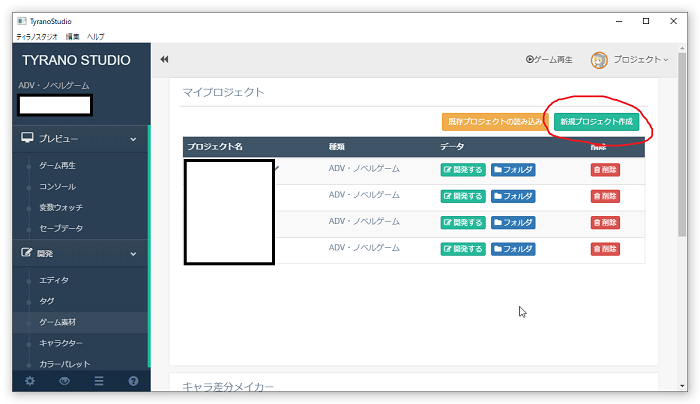Open help via the question mark icon
The width and height of the screenshot is (700, 404).
[133, 381]
